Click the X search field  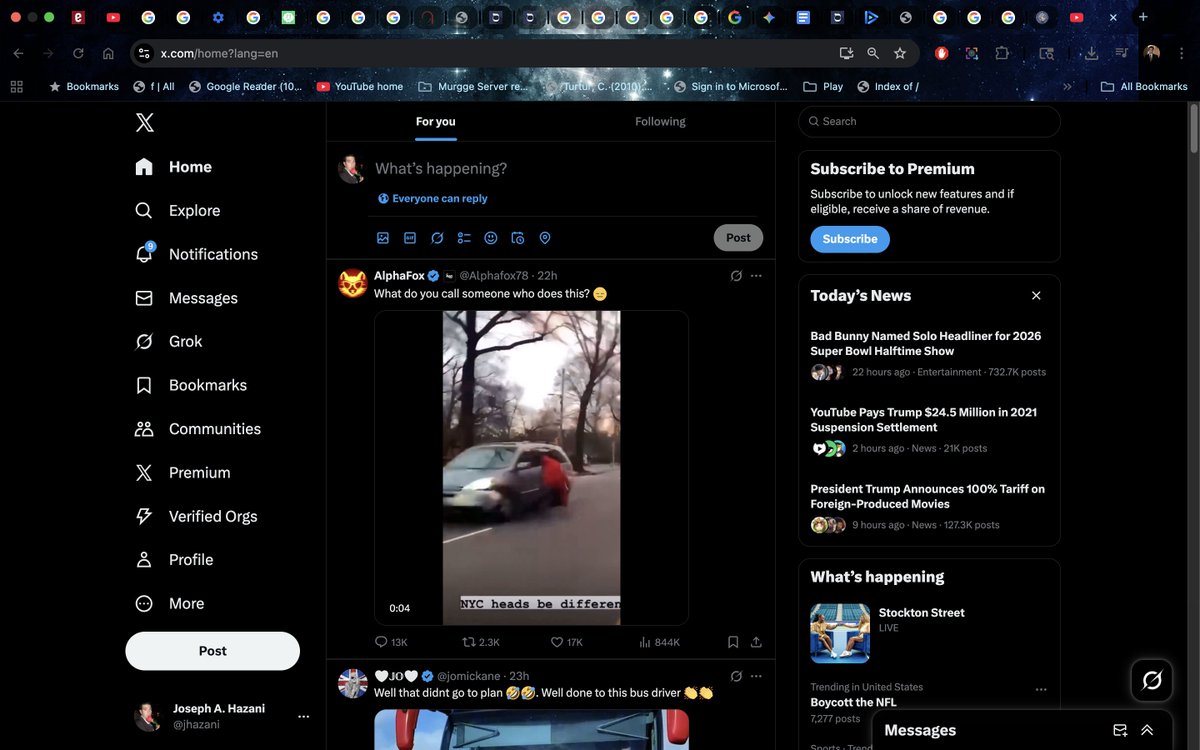click(x=929, y=121)
